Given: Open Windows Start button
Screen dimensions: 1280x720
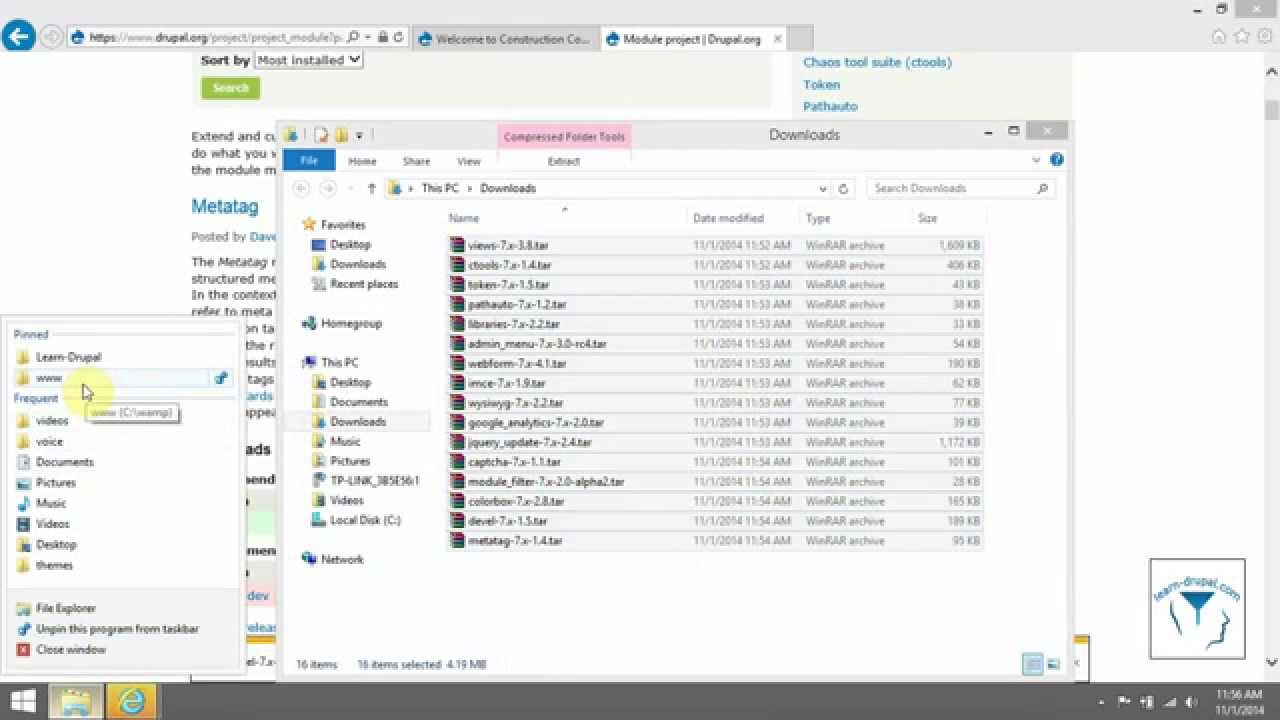Looking at the screenshot, I should coord(23,701).
